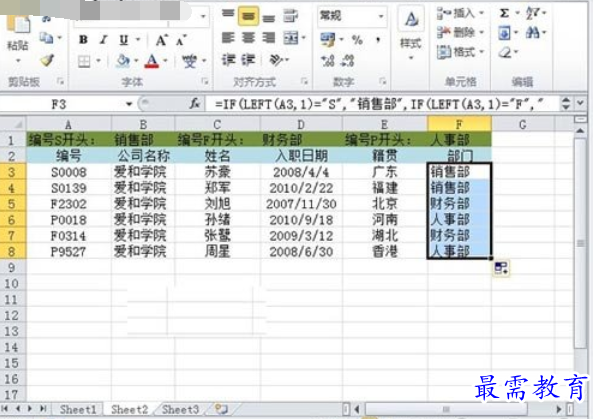Align text left
Image resolution: width=596 pixels, height=419 pixels.
(x=228, y=38)
